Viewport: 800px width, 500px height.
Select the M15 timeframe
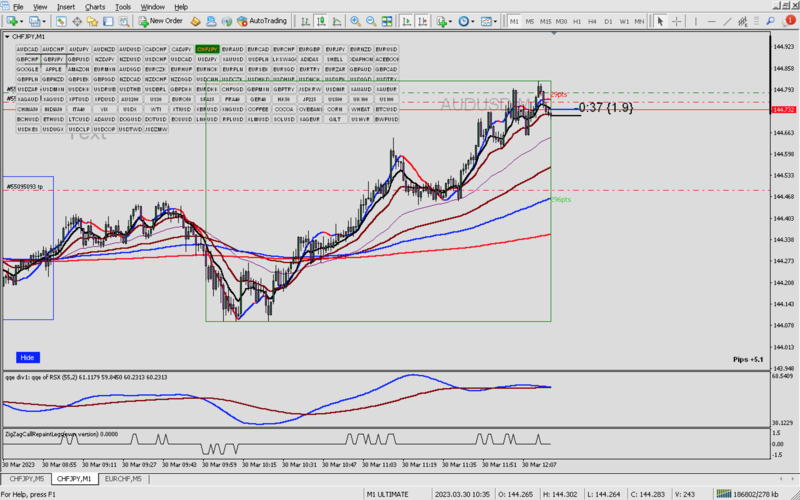545,21
